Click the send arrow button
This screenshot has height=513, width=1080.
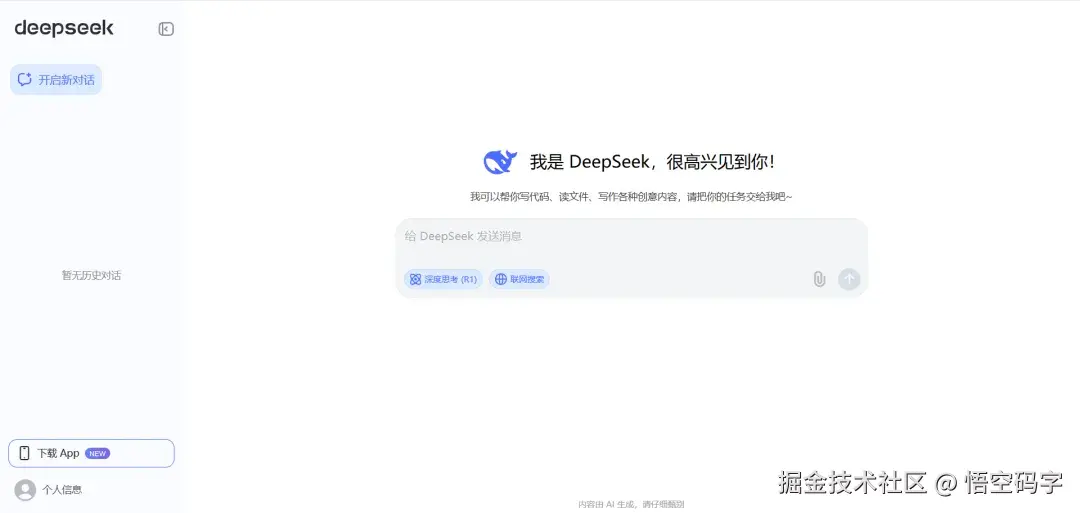tap(849, 279)
